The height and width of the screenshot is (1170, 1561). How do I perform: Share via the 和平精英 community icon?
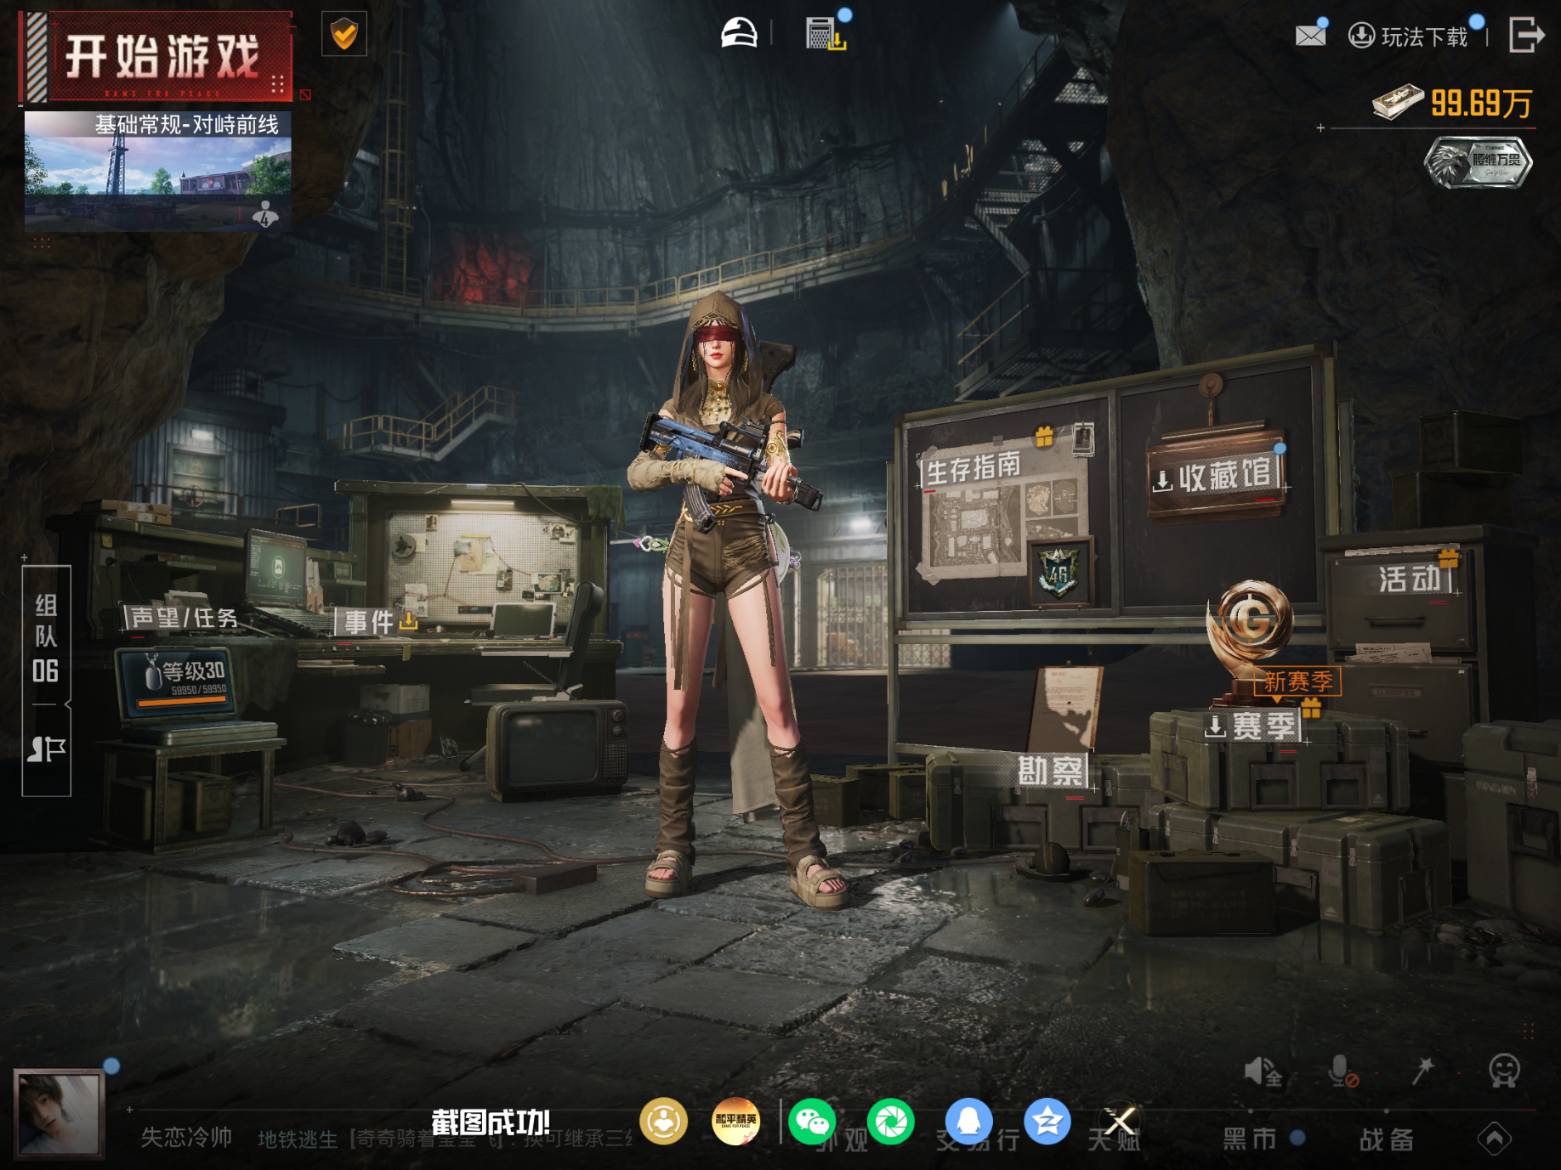point(735,1121)
